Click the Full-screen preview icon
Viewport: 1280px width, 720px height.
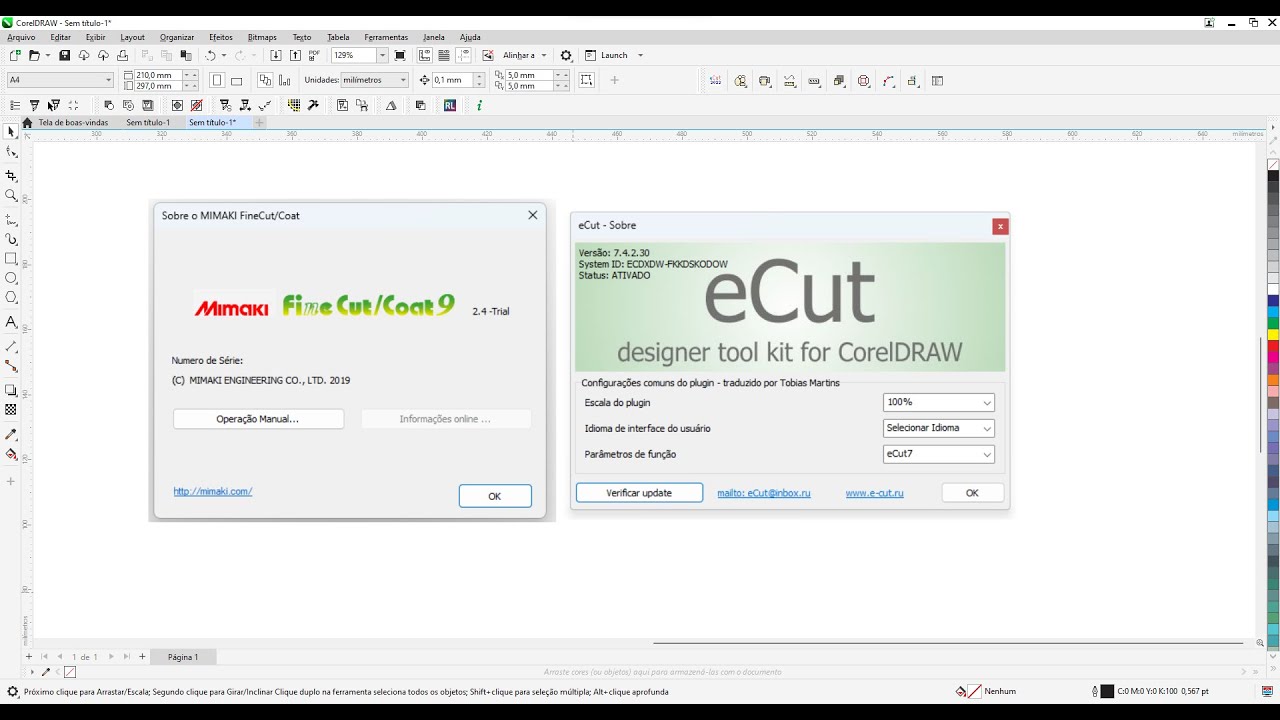coord(400,55)
